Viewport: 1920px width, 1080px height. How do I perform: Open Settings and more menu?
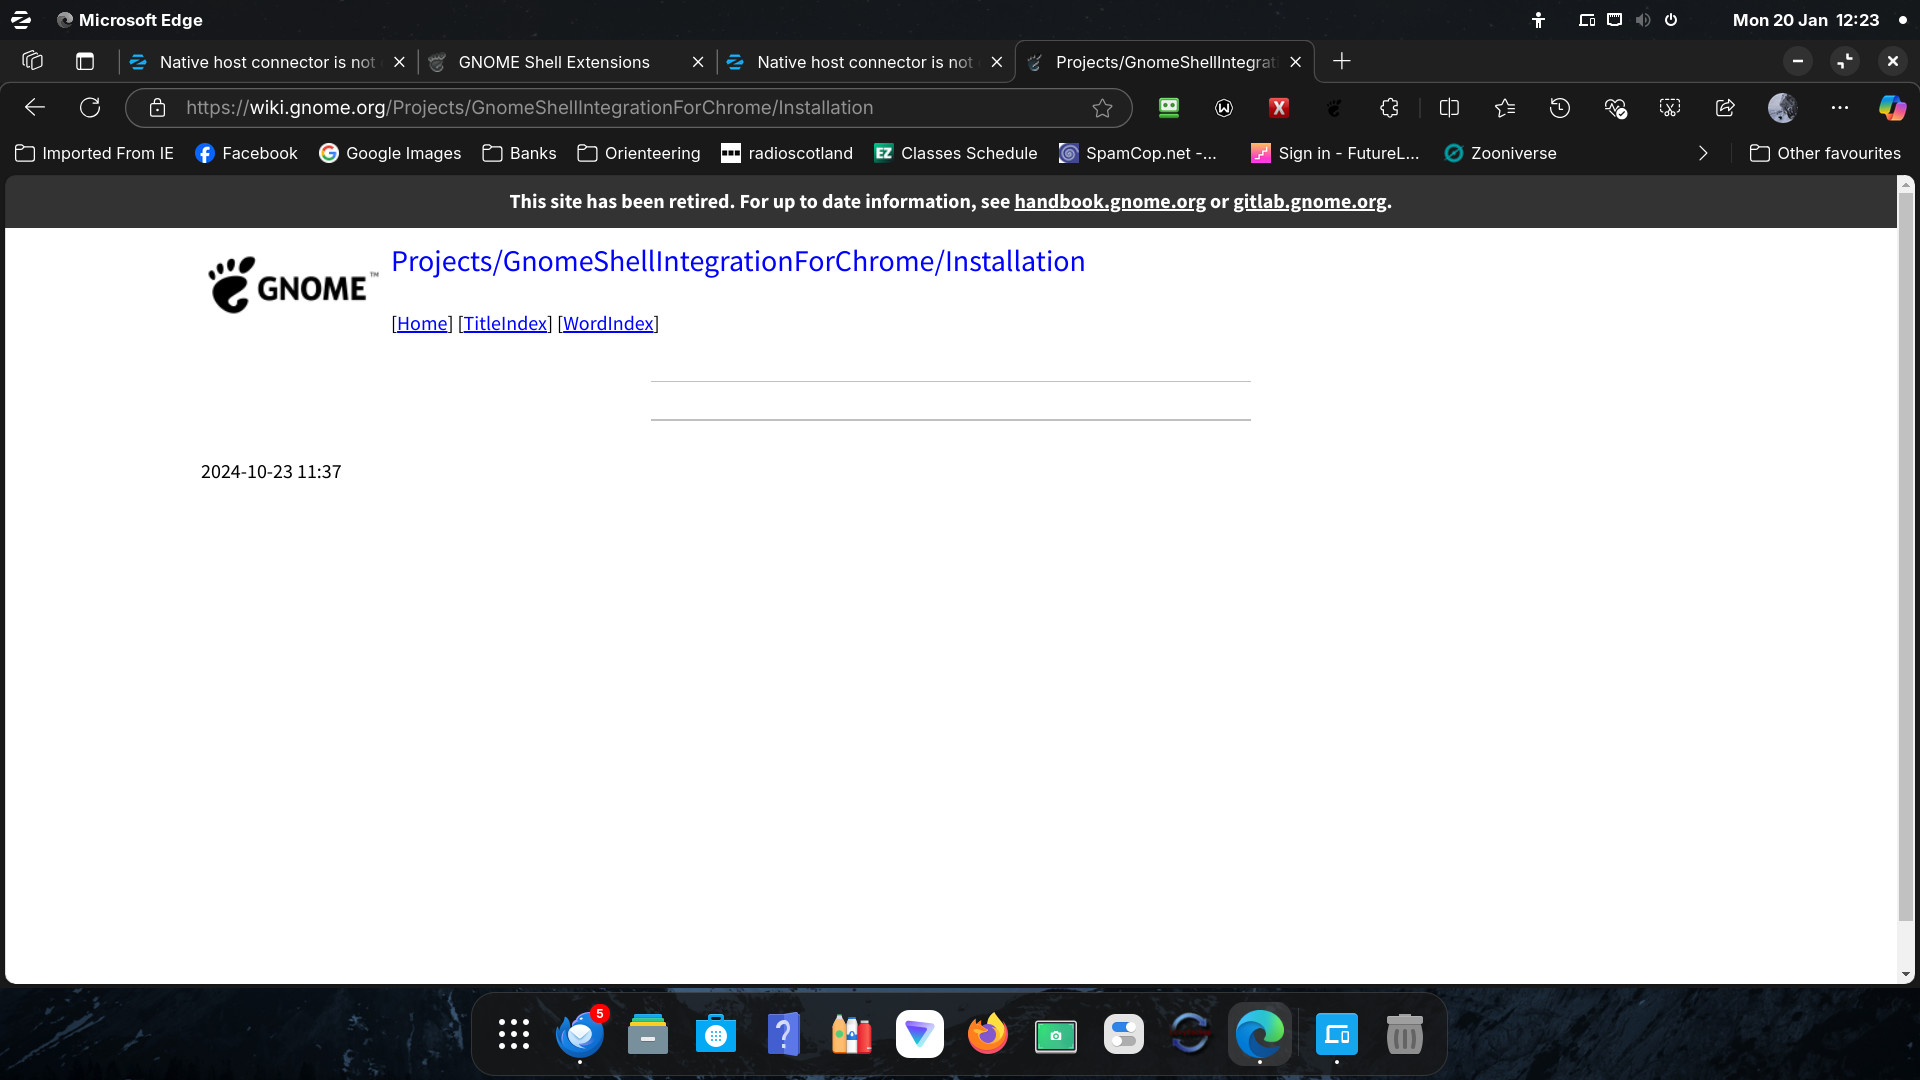point(1840,108)
